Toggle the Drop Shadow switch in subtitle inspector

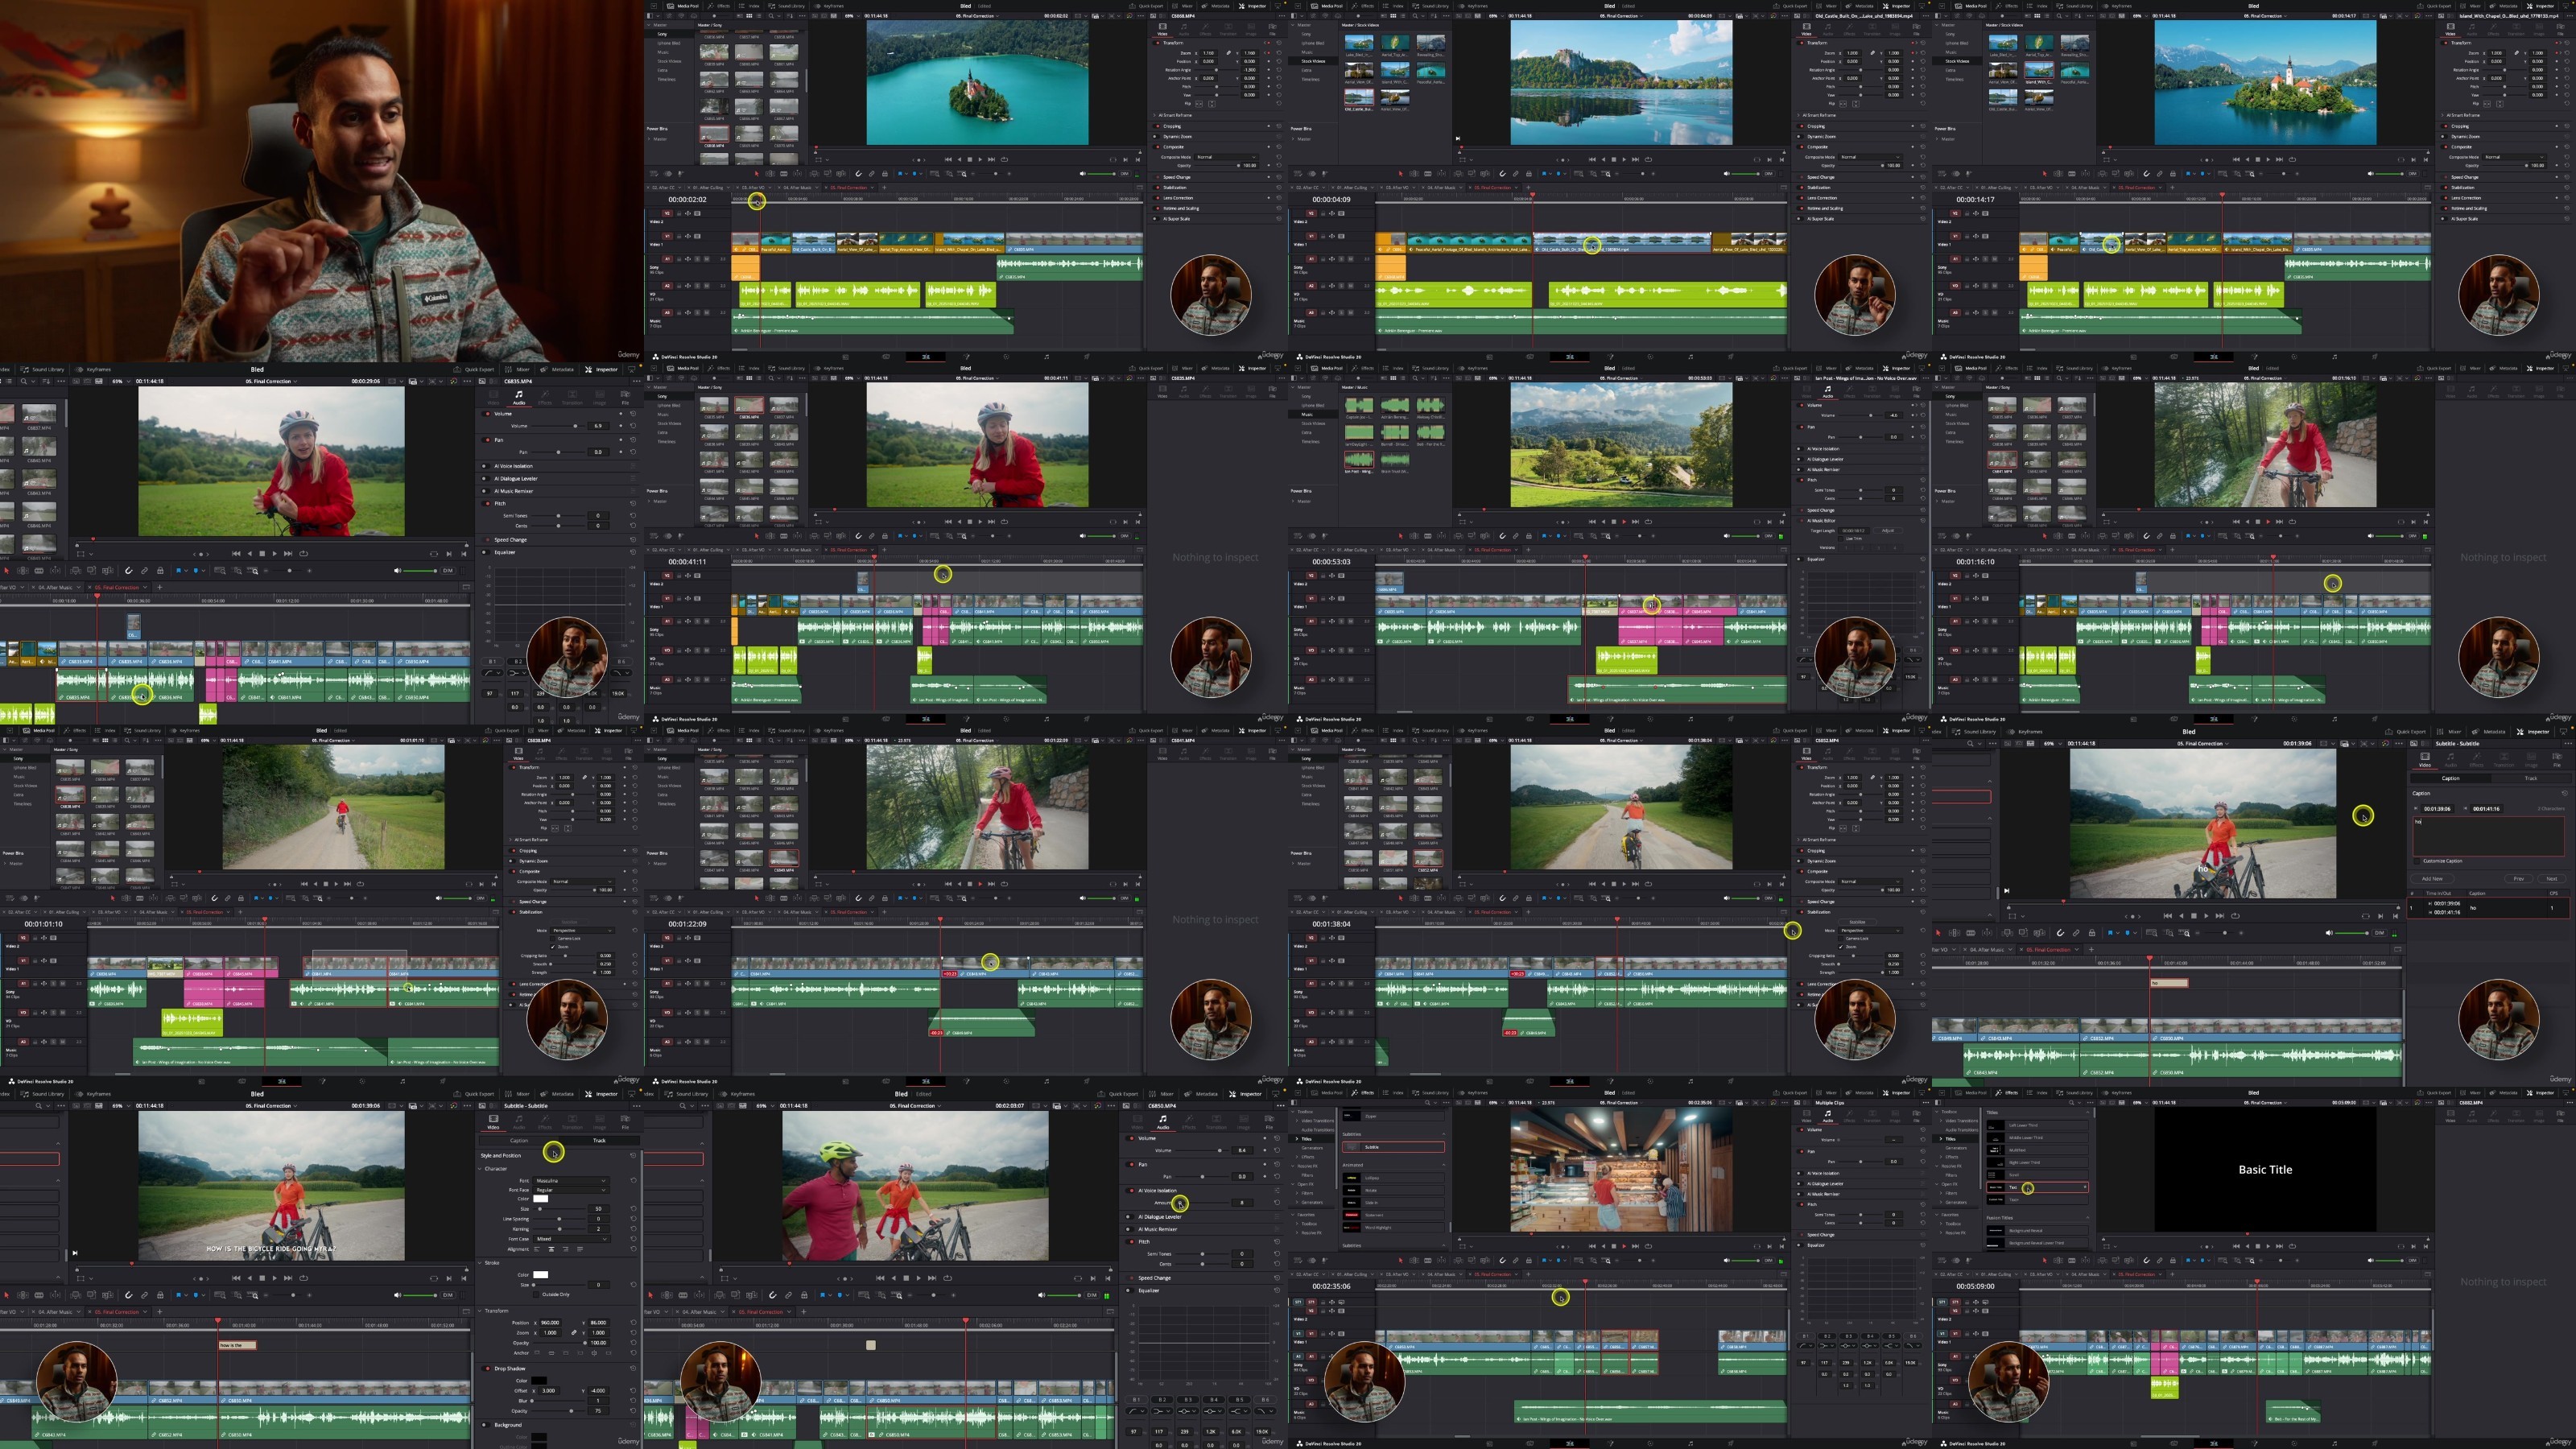pyautogui.click(x=486, y=1369)
